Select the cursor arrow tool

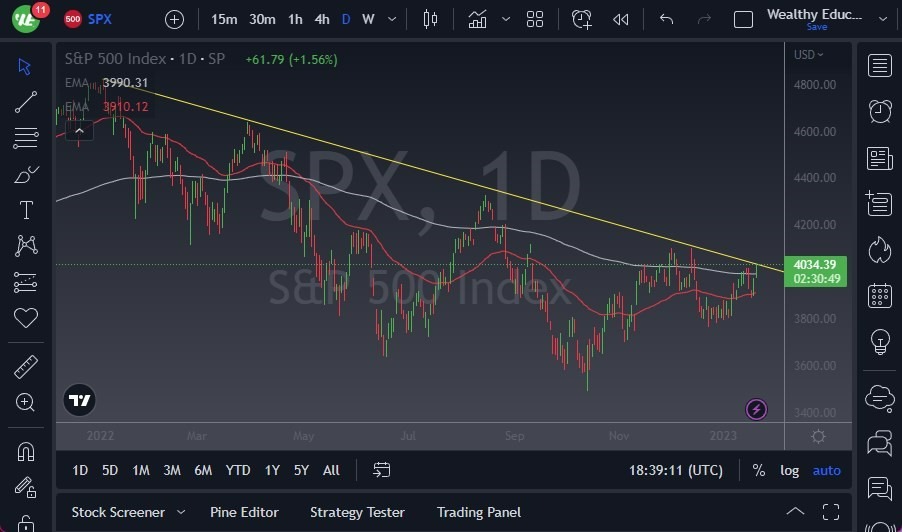point(25,66)
